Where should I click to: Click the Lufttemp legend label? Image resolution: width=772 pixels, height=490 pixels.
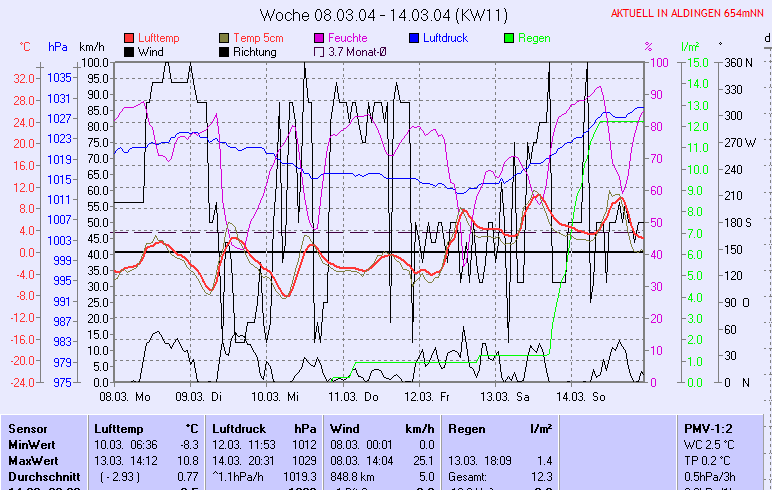pos(160,38)
